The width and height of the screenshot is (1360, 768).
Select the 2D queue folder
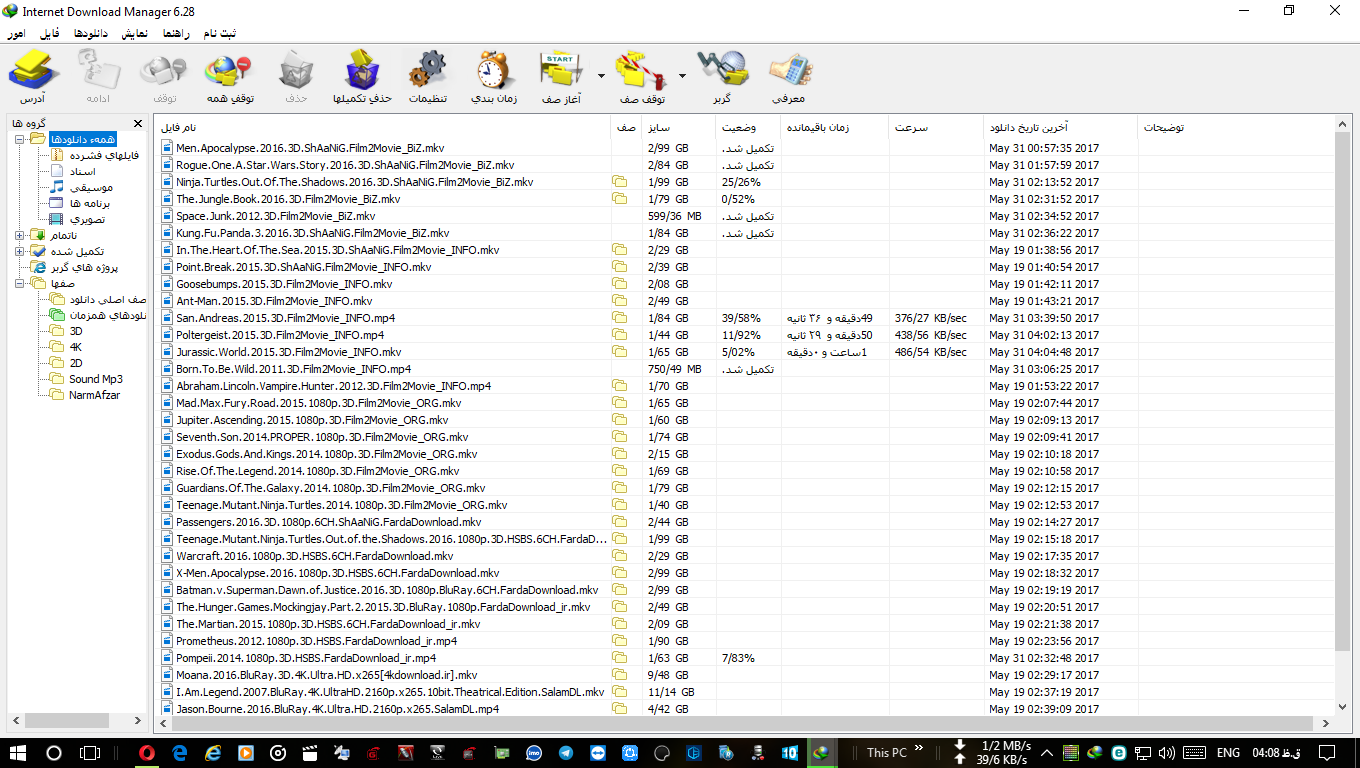(x=76, y=363)
